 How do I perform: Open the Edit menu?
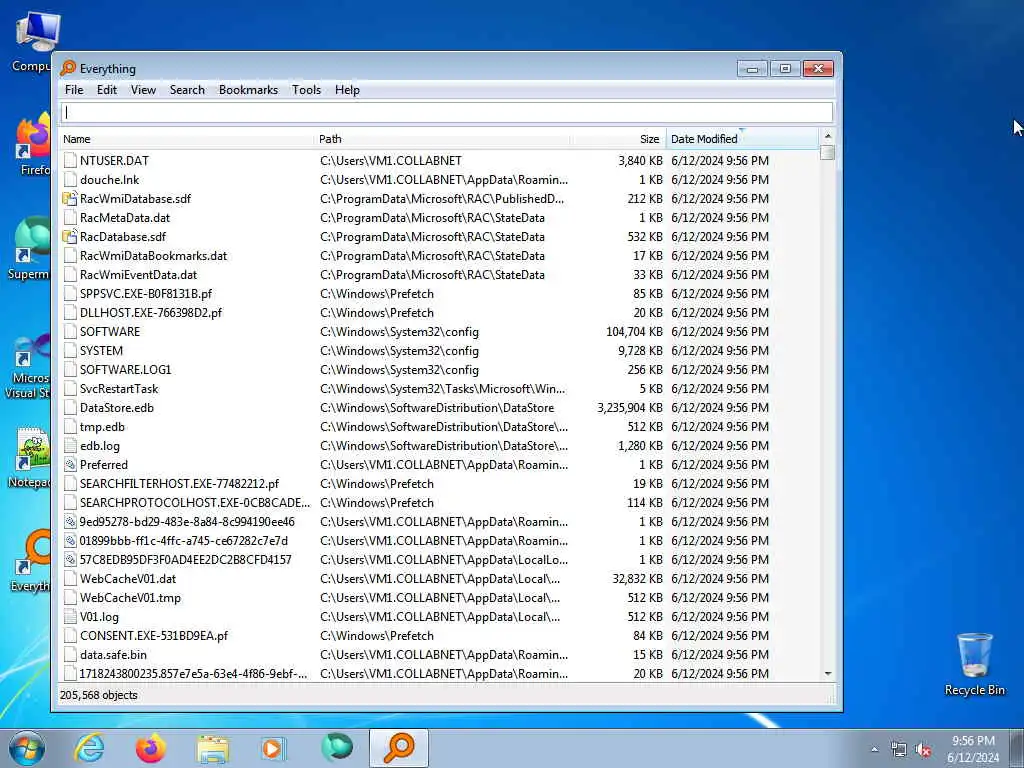click(106, 90)
